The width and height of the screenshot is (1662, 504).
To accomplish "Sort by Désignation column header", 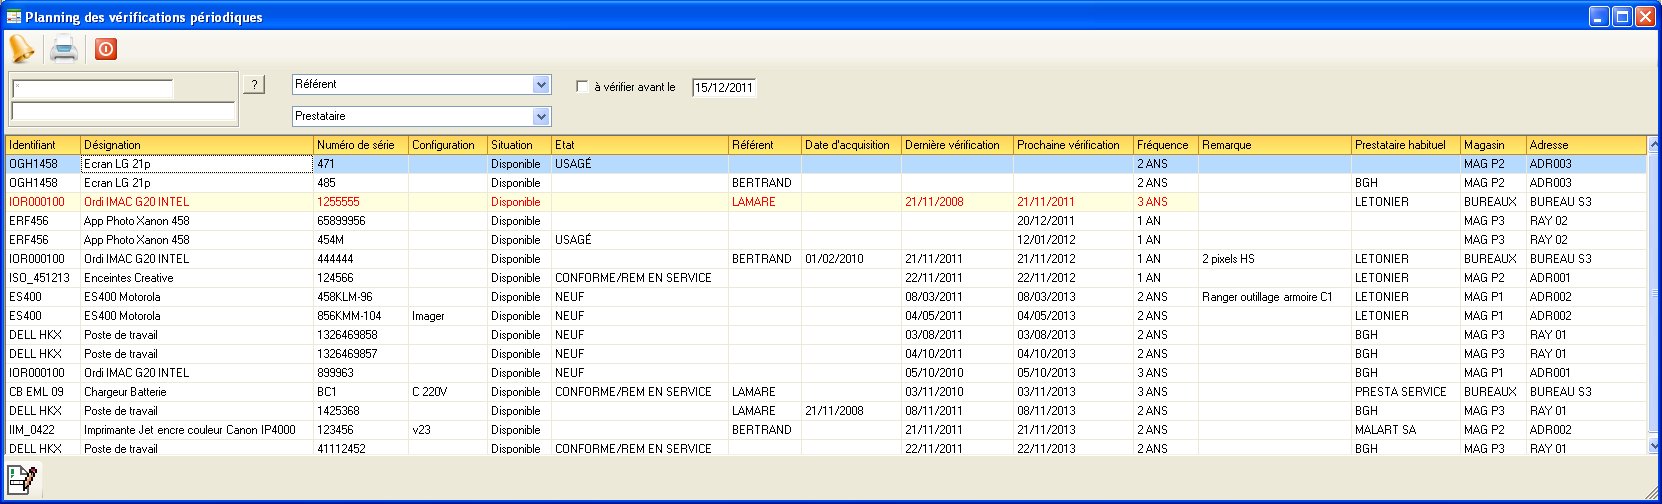I will (197, 145).
